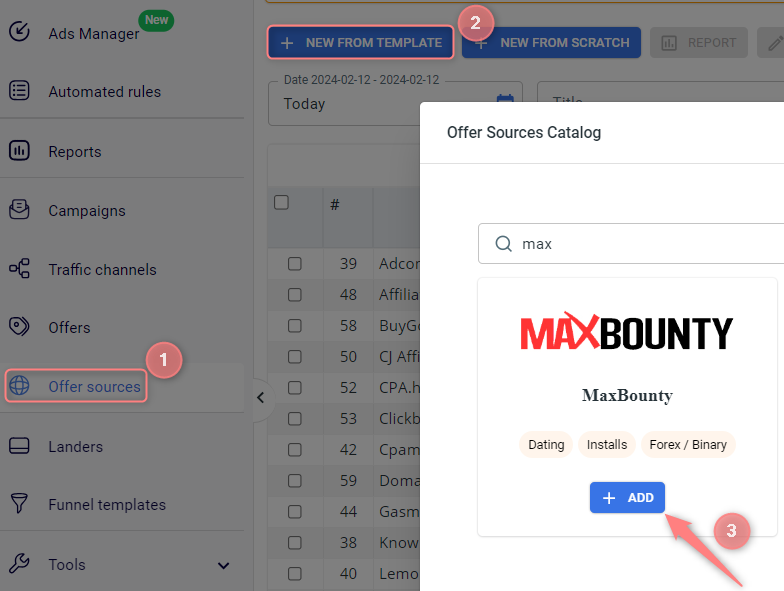
Task: Click the Traffic channels branch icon
Action: 19,268
